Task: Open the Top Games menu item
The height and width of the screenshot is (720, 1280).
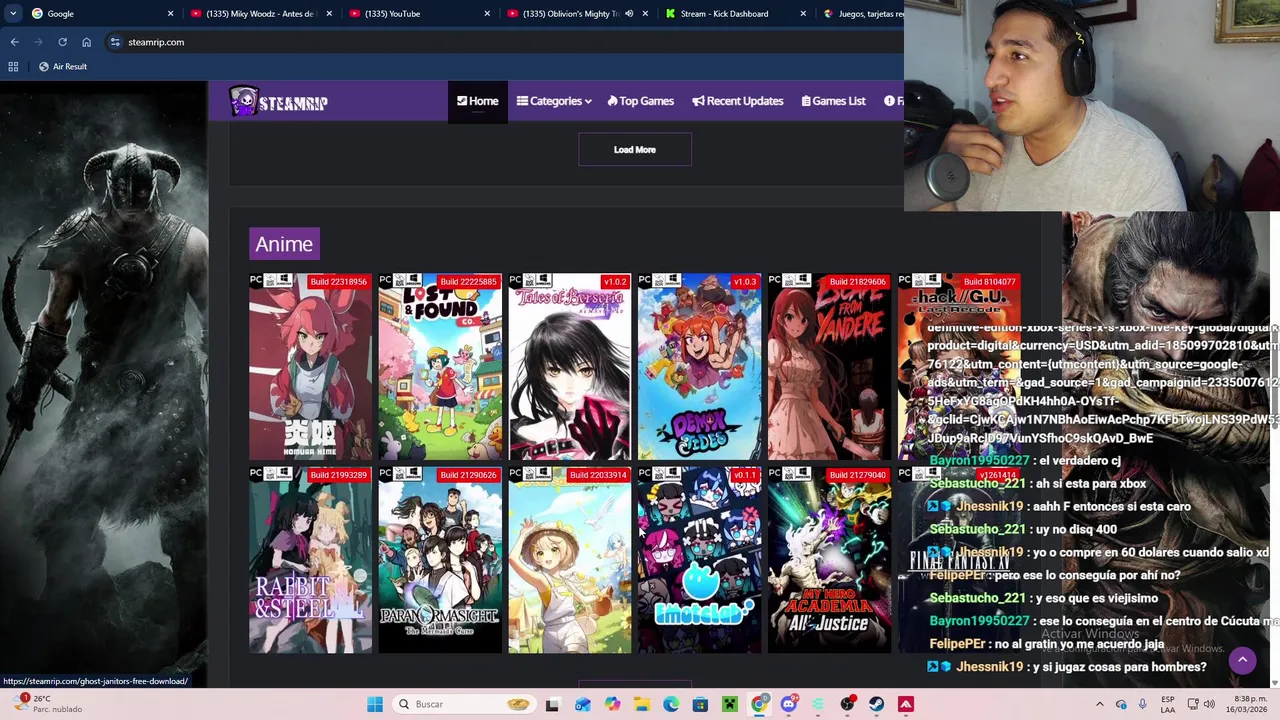Action: (x=640, y=101)
